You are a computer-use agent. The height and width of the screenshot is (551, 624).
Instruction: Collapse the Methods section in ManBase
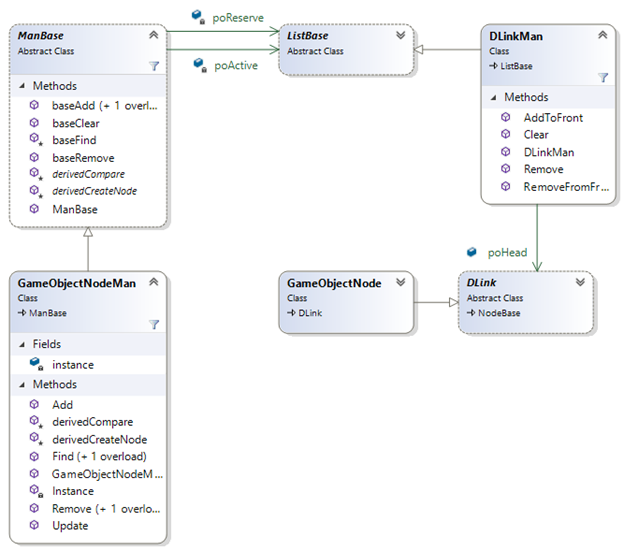pos(22,86)
